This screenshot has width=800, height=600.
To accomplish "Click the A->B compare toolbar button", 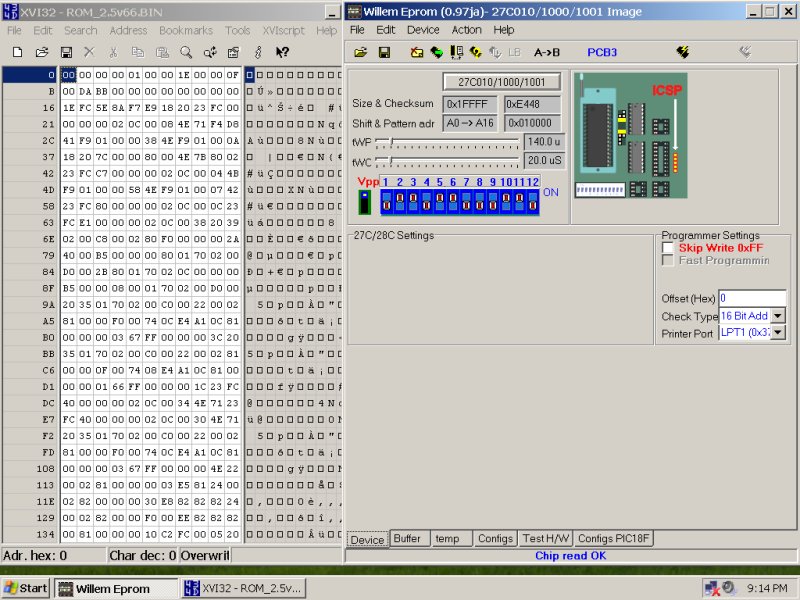I will [x=547, y=52].
